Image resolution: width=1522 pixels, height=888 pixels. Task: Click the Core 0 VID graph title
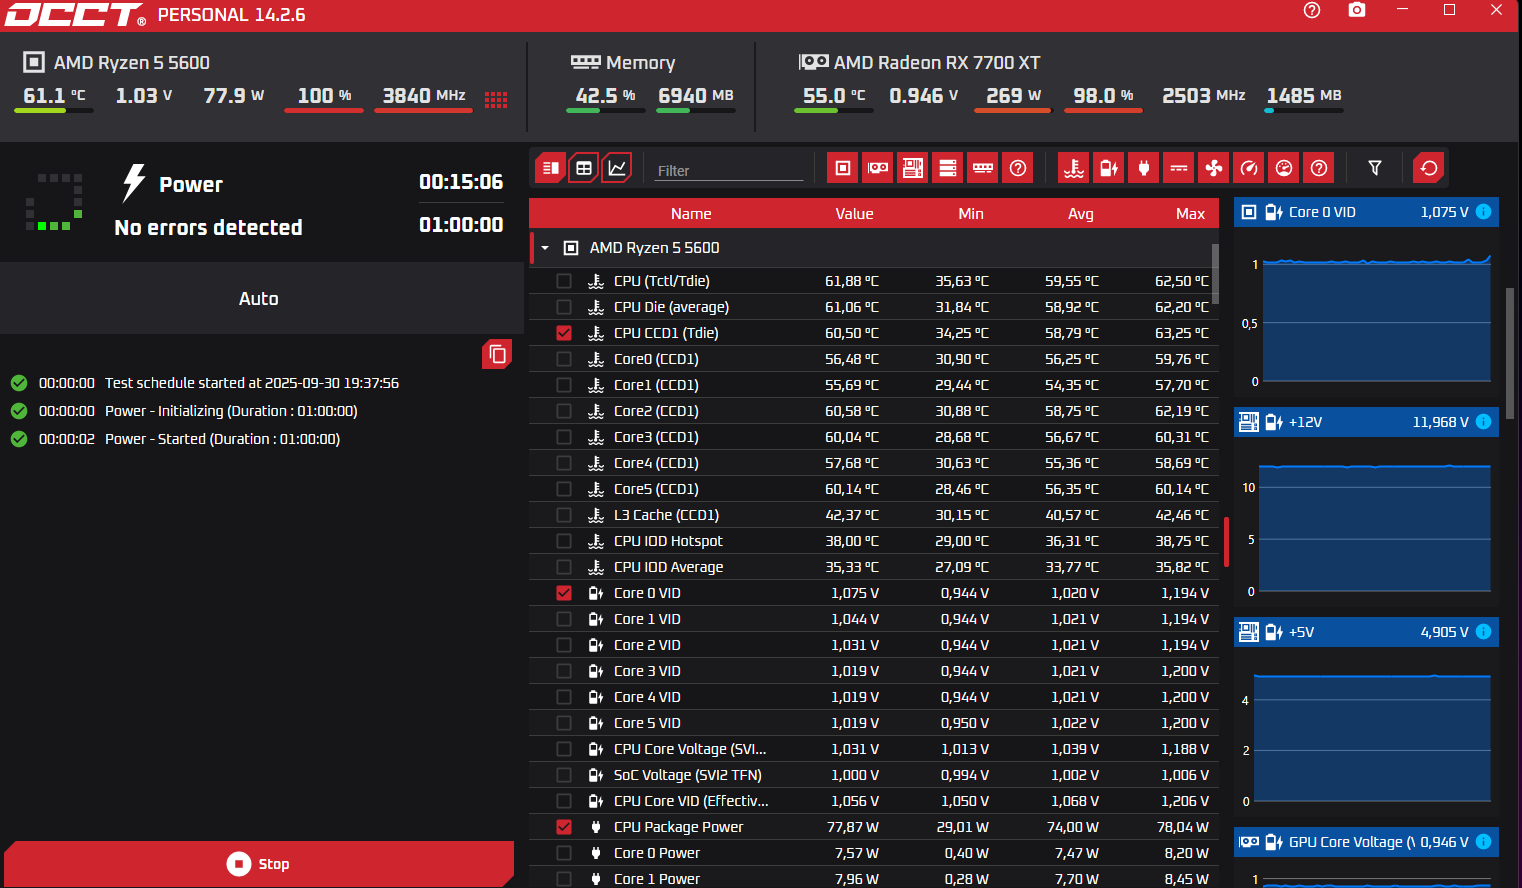click(x=1322, y=212)
